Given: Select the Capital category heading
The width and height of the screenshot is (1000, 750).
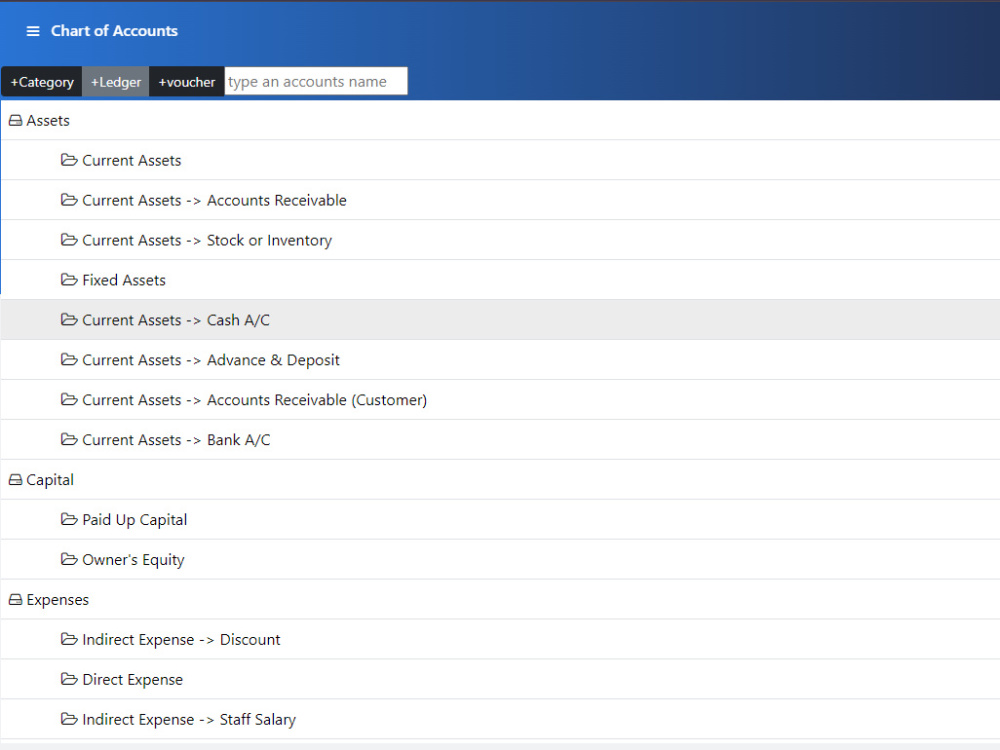Looking at the screenshot, I should pyautogui.click(x=50, y=480).
